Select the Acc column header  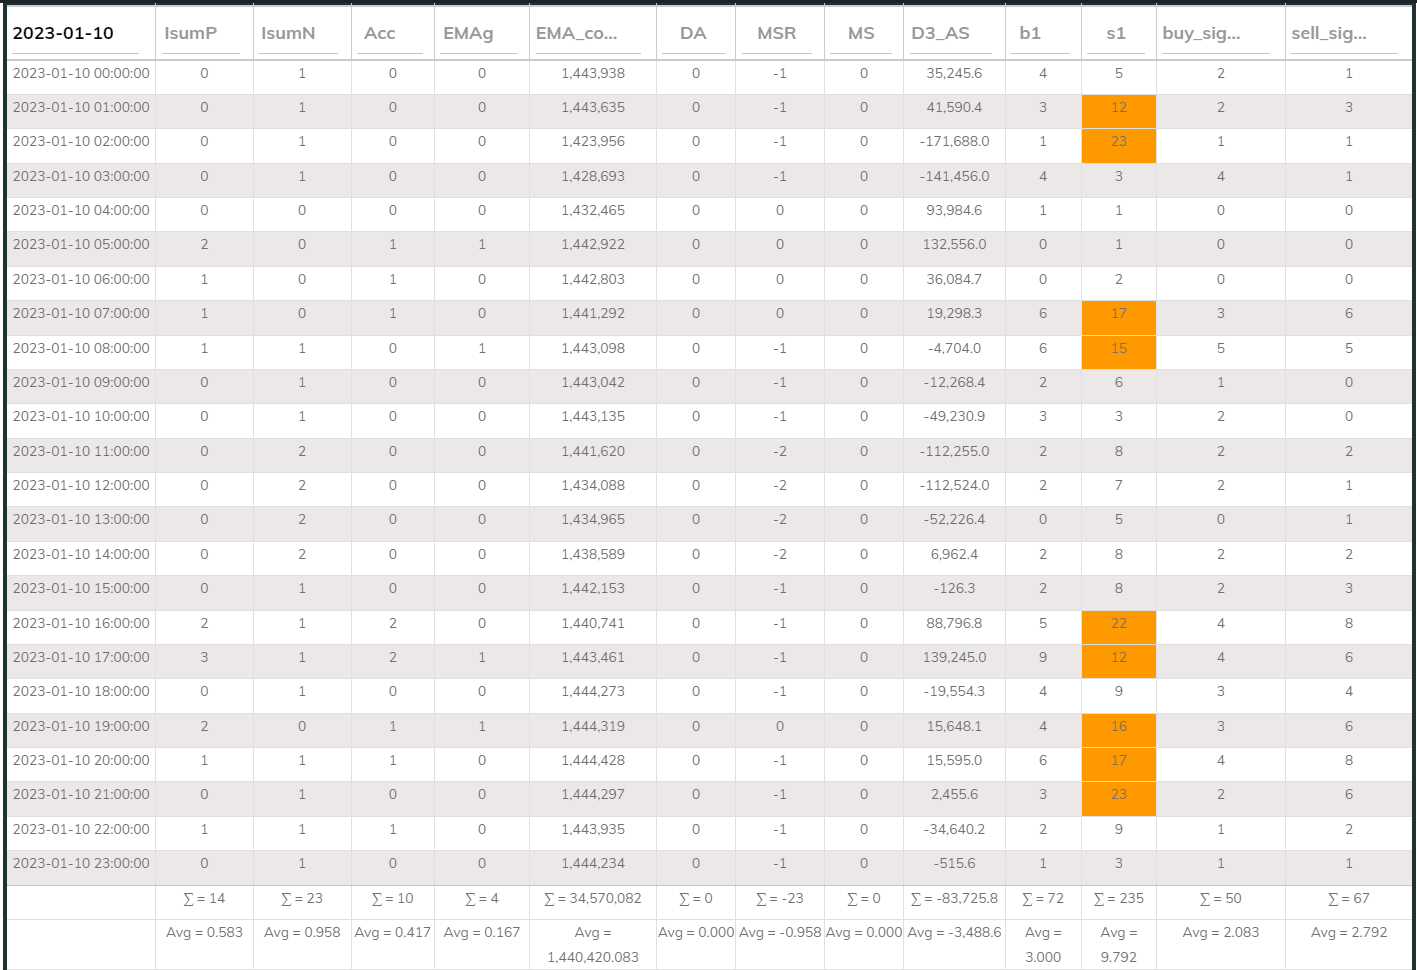tap(380, 33)
